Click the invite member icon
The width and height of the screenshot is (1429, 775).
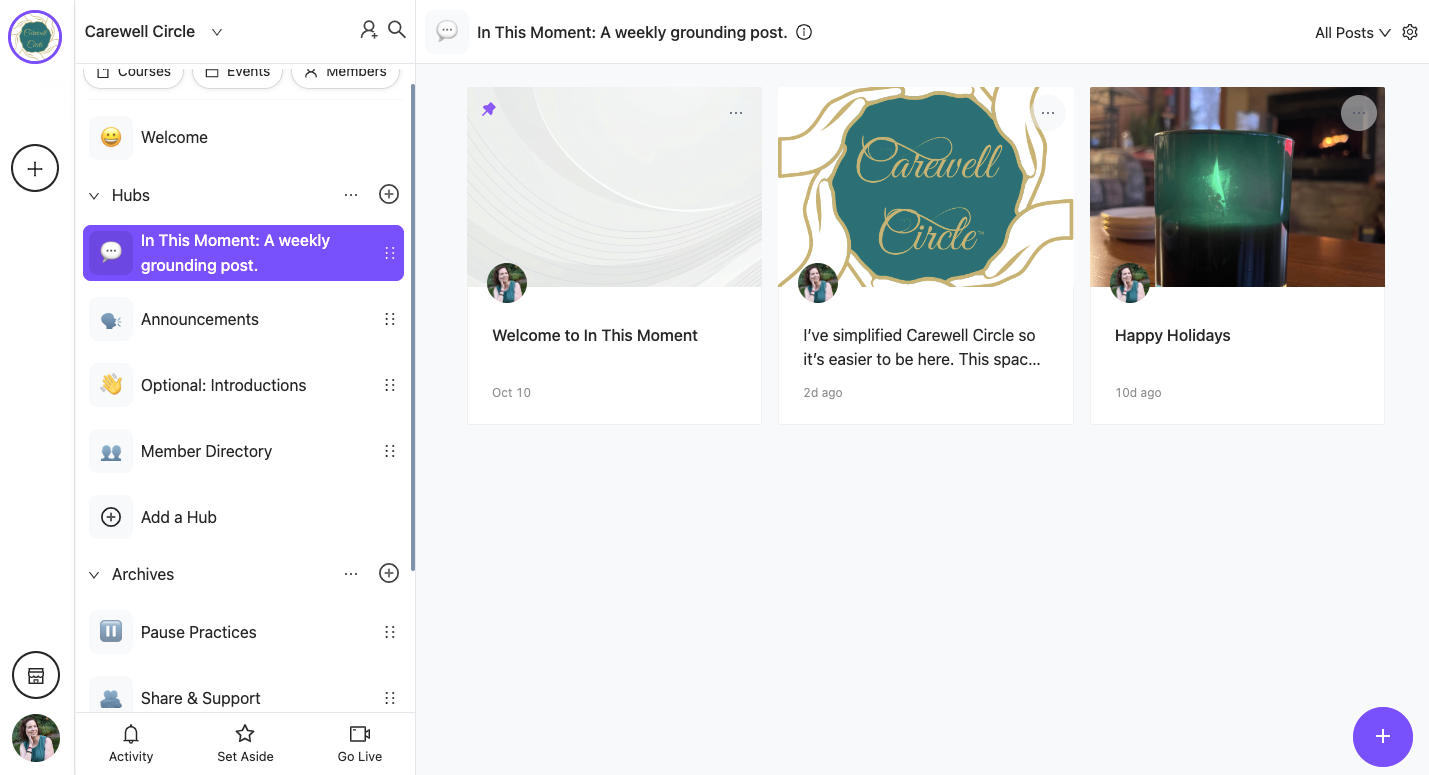[369, 30]
